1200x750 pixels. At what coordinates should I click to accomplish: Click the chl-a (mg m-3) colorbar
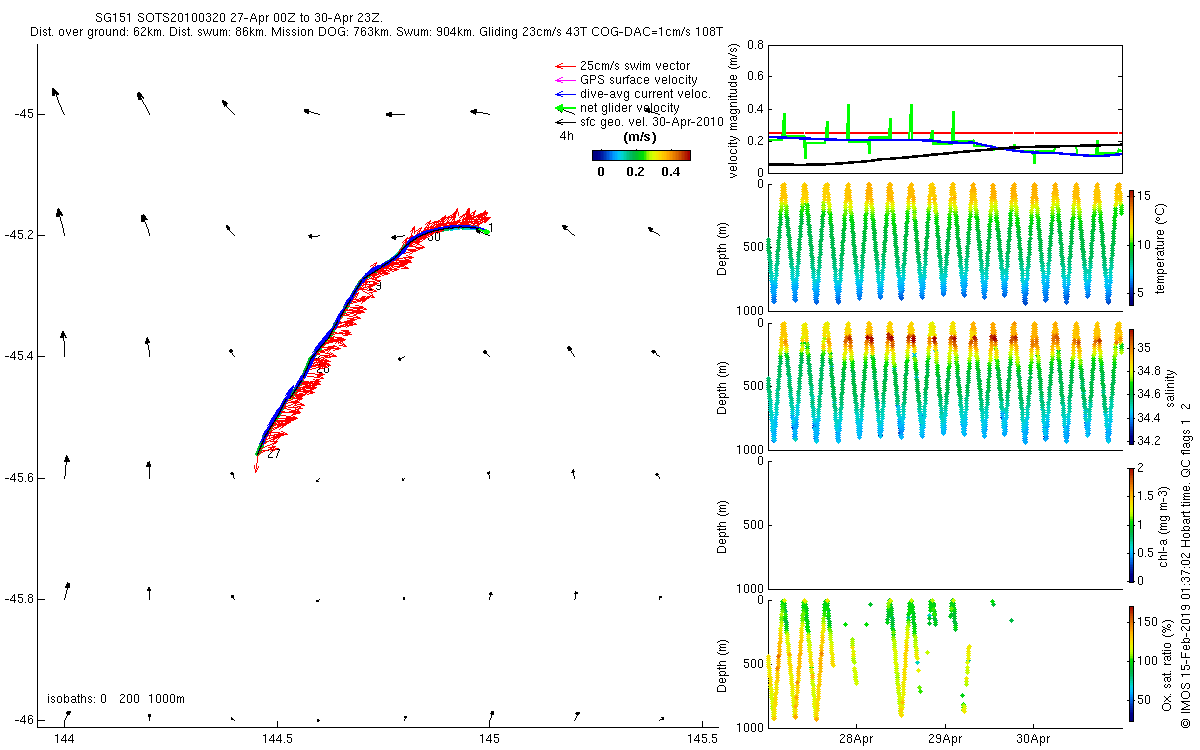tap(1131, 523)
